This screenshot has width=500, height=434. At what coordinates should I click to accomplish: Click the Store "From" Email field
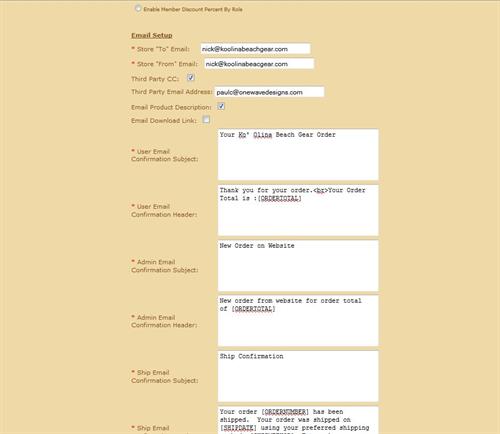click(259, 64)
